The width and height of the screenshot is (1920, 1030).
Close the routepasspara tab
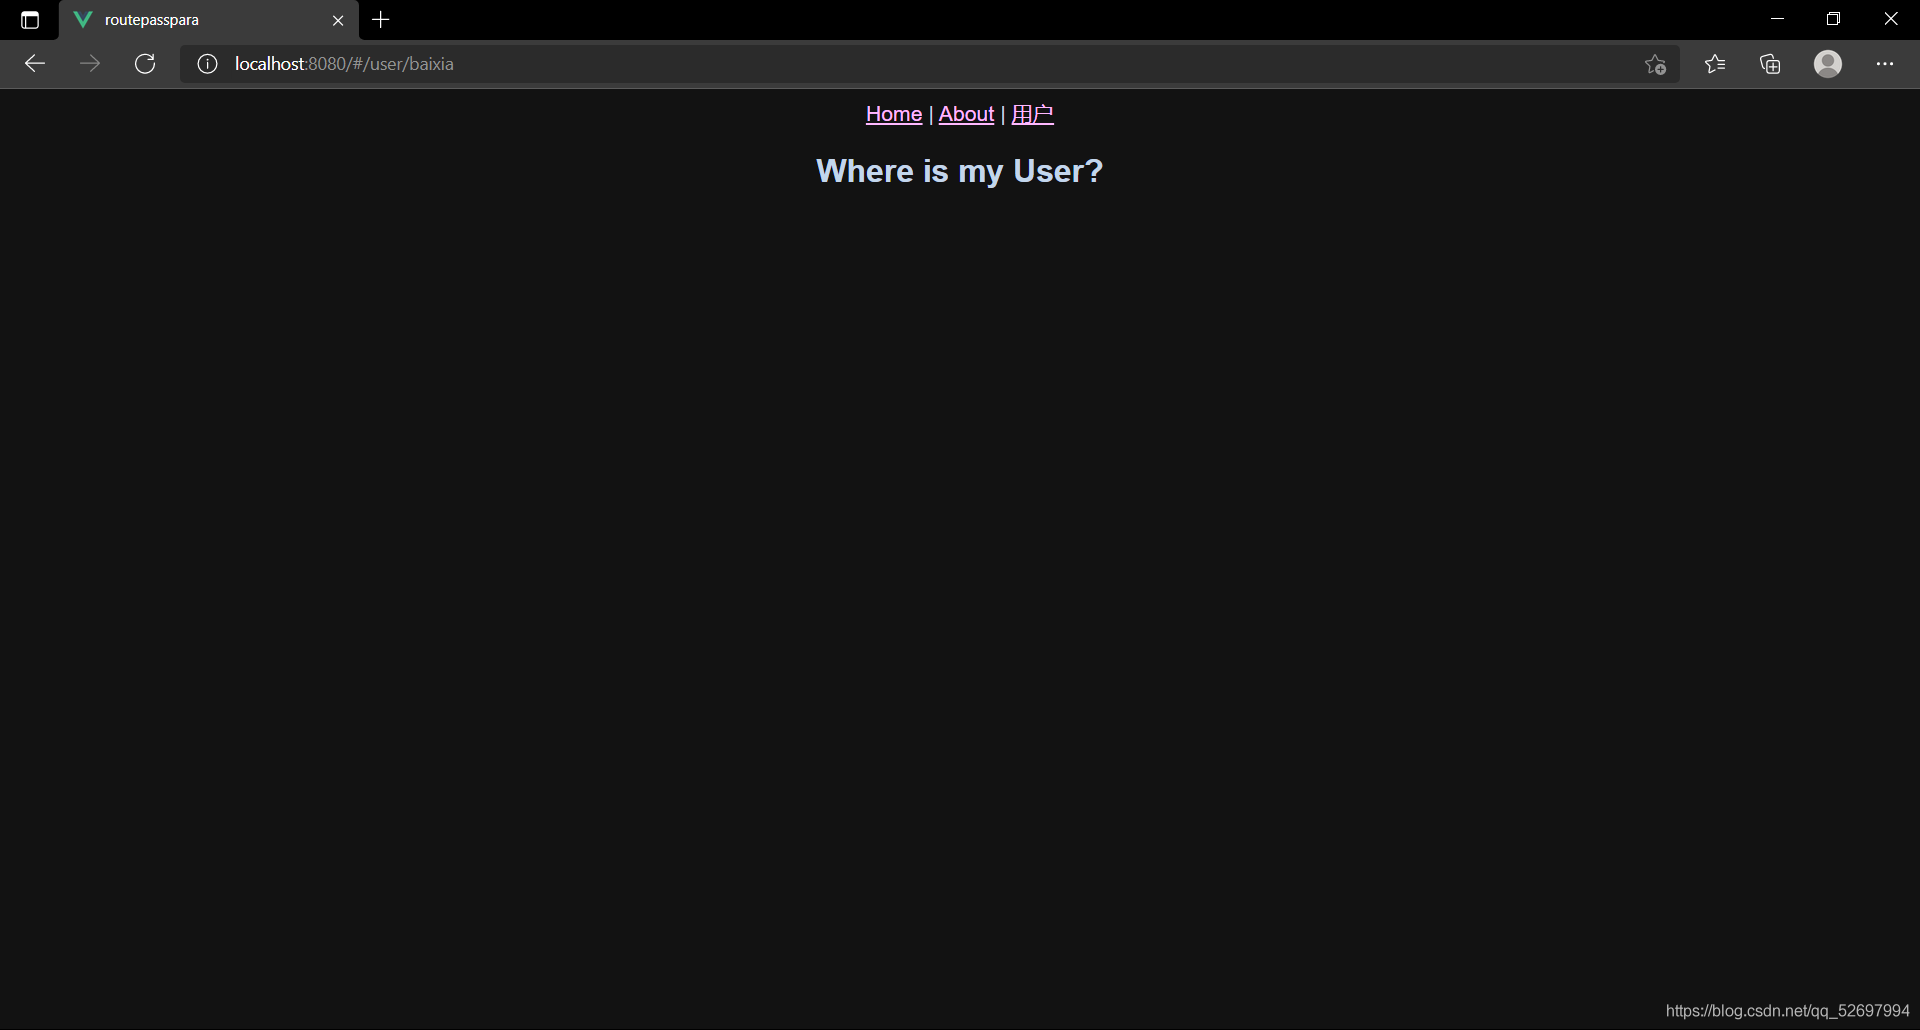click(x=338, y=20)
